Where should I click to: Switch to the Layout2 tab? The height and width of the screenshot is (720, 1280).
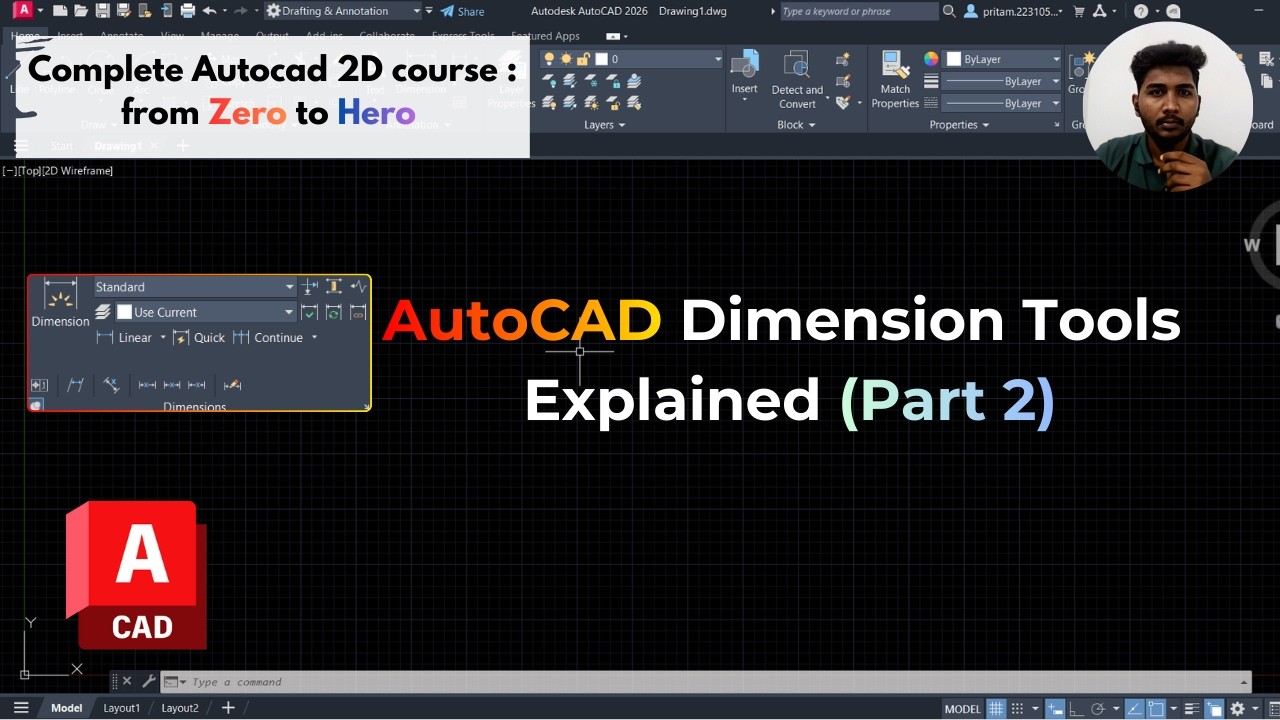180,708
